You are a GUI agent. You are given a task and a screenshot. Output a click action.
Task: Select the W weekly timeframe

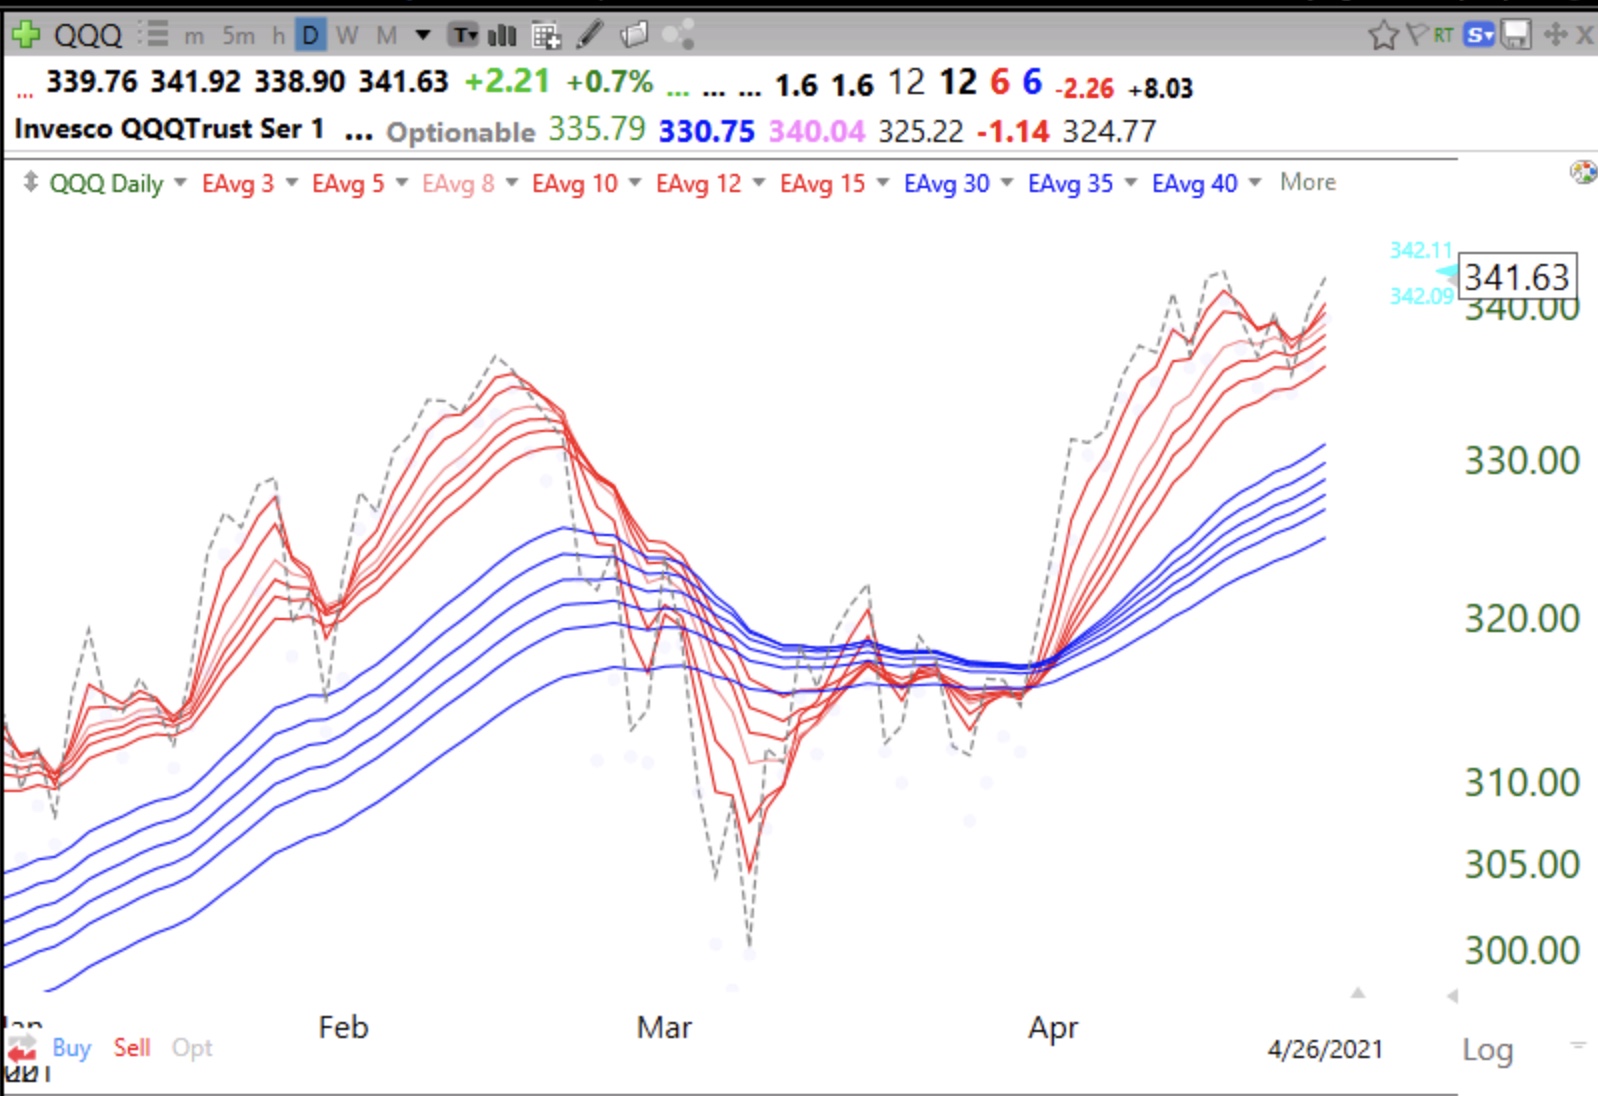(347, 36)
